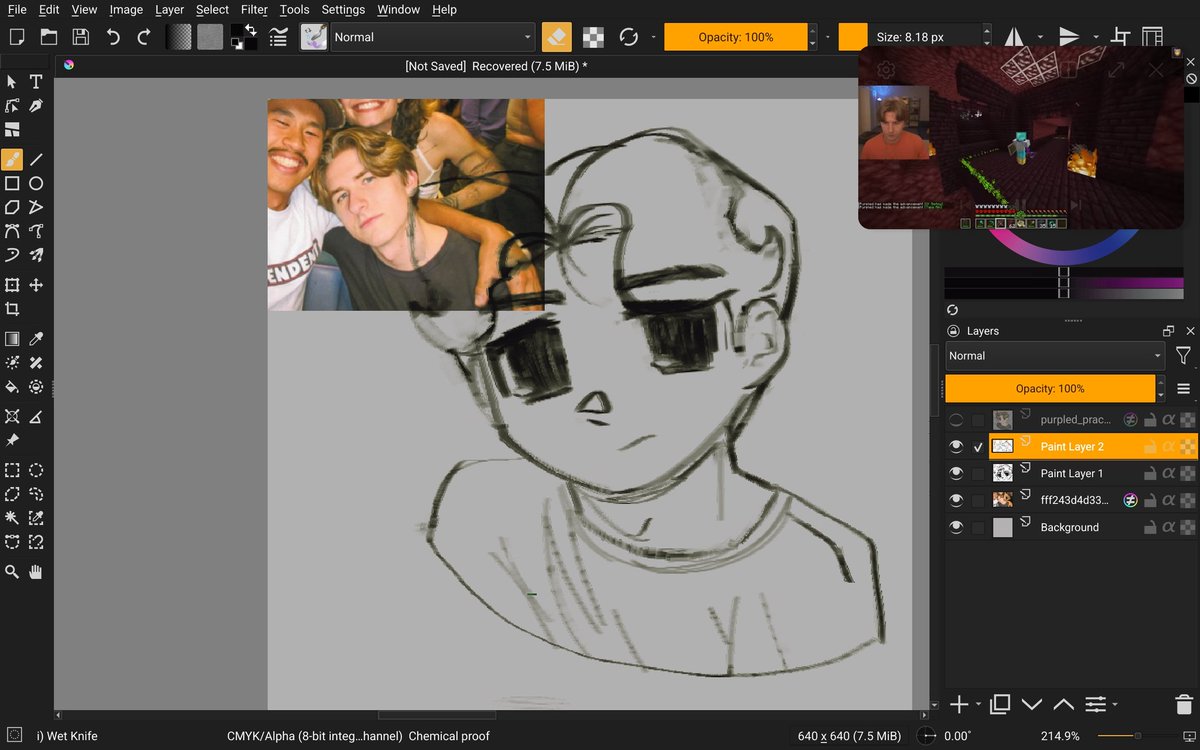Select the Gradient tool
Image resolution: width=1200 pixels, height=750 pixels.
(12, 339)
